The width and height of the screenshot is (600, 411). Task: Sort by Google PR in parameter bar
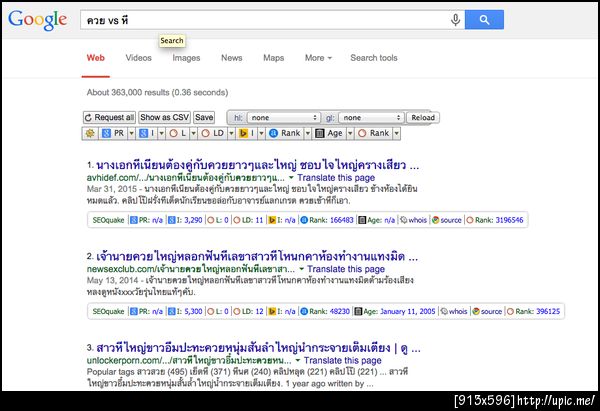point(113,133)
